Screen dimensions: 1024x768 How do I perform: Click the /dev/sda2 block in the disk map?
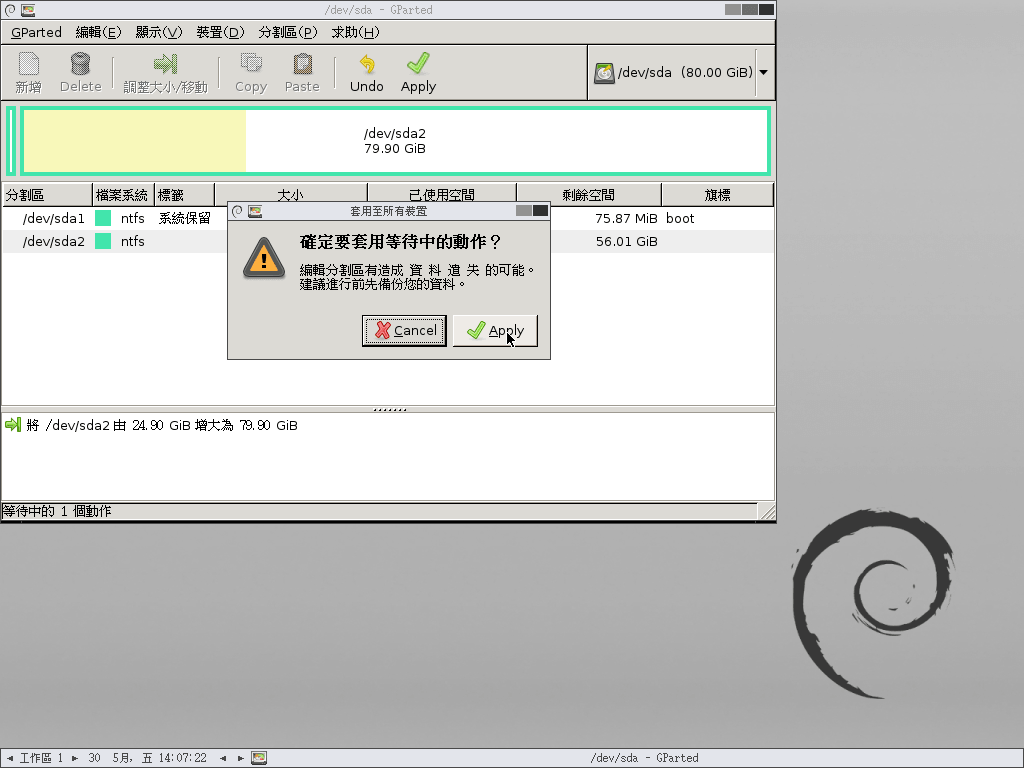(395, 141)
